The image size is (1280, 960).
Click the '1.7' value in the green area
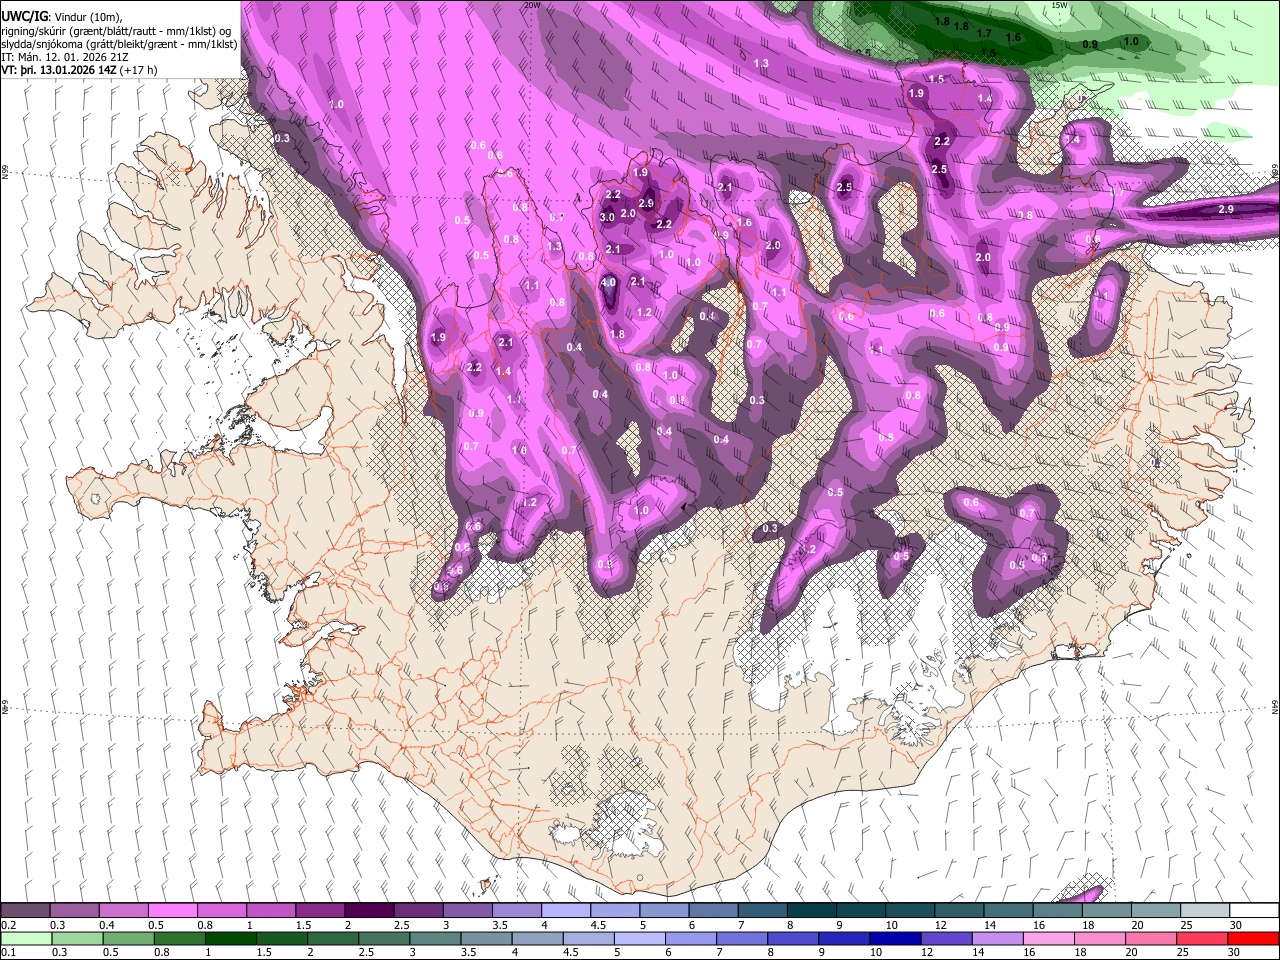pyautogui.click(x=984, y=33)
